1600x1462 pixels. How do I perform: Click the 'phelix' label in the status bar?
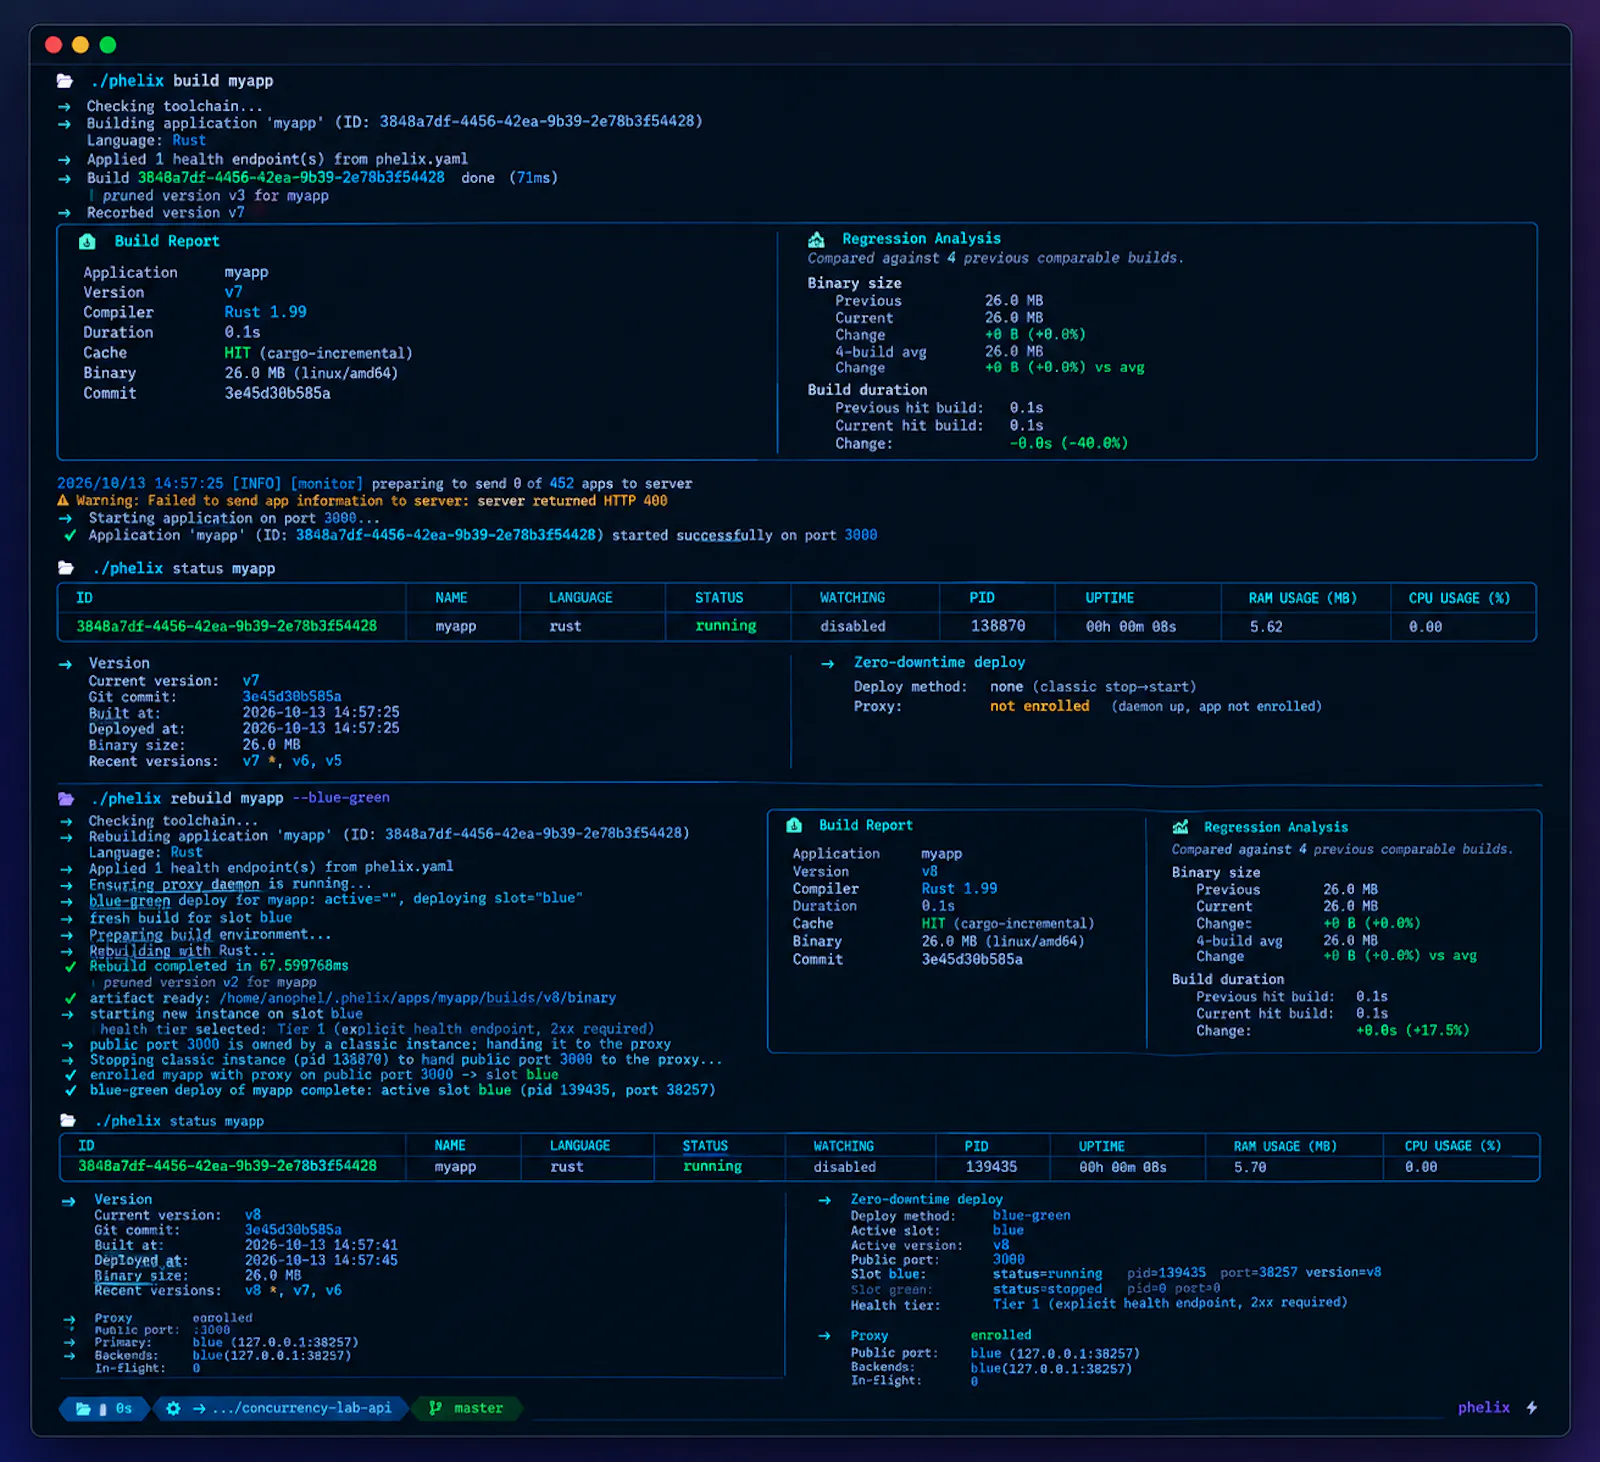1483,1408
